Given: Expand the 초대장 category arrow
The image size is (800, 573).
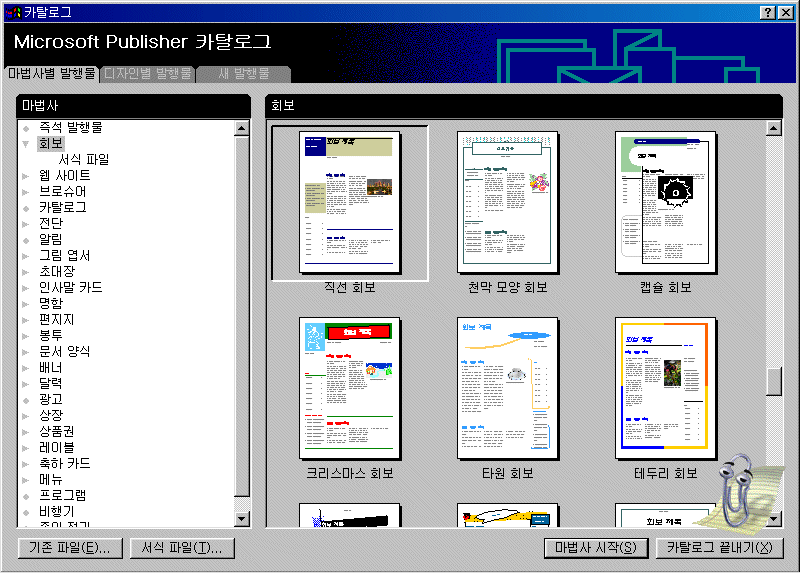Looking at the screenshot, I should [26, 272].
